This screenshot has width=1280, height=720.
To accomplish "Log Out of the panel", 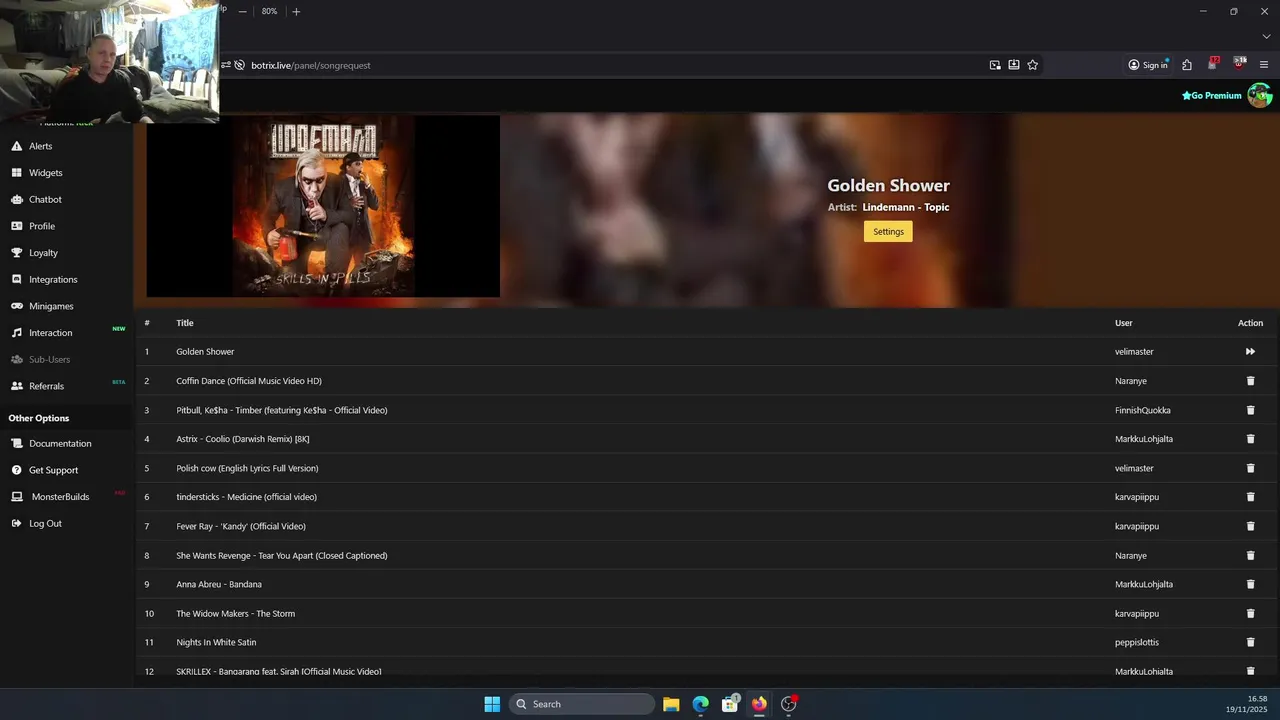I will 45,524.
